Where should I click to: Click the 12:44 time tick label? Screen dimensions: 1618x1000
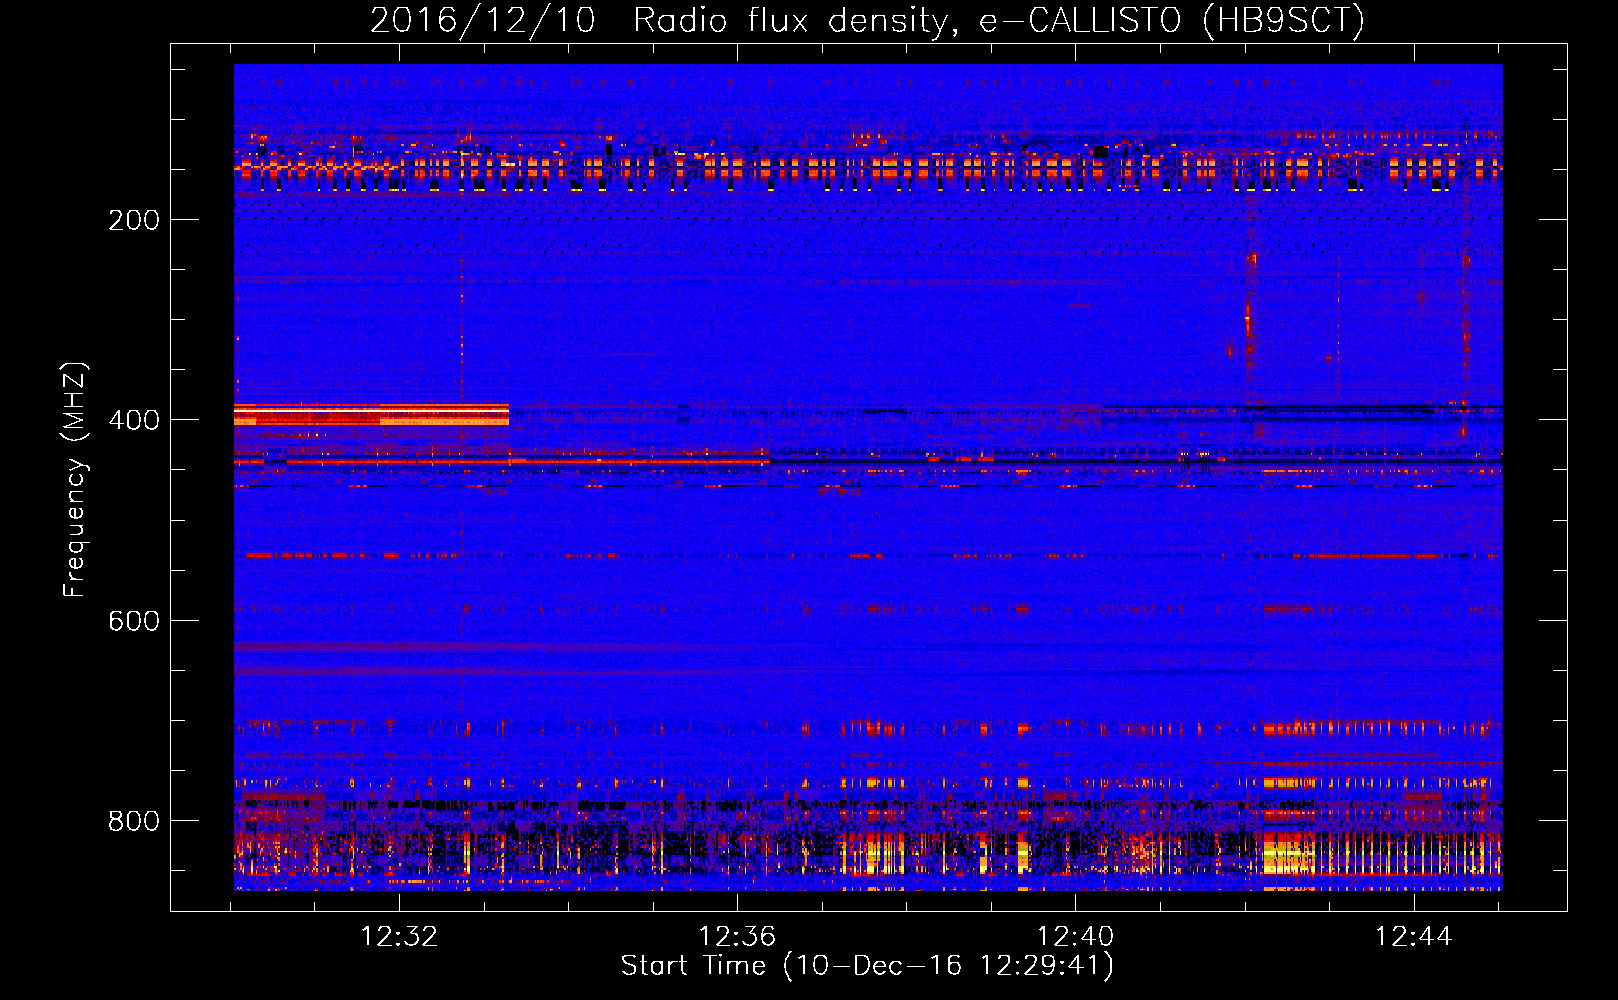pyautogui.click(x=1413, y=936)
